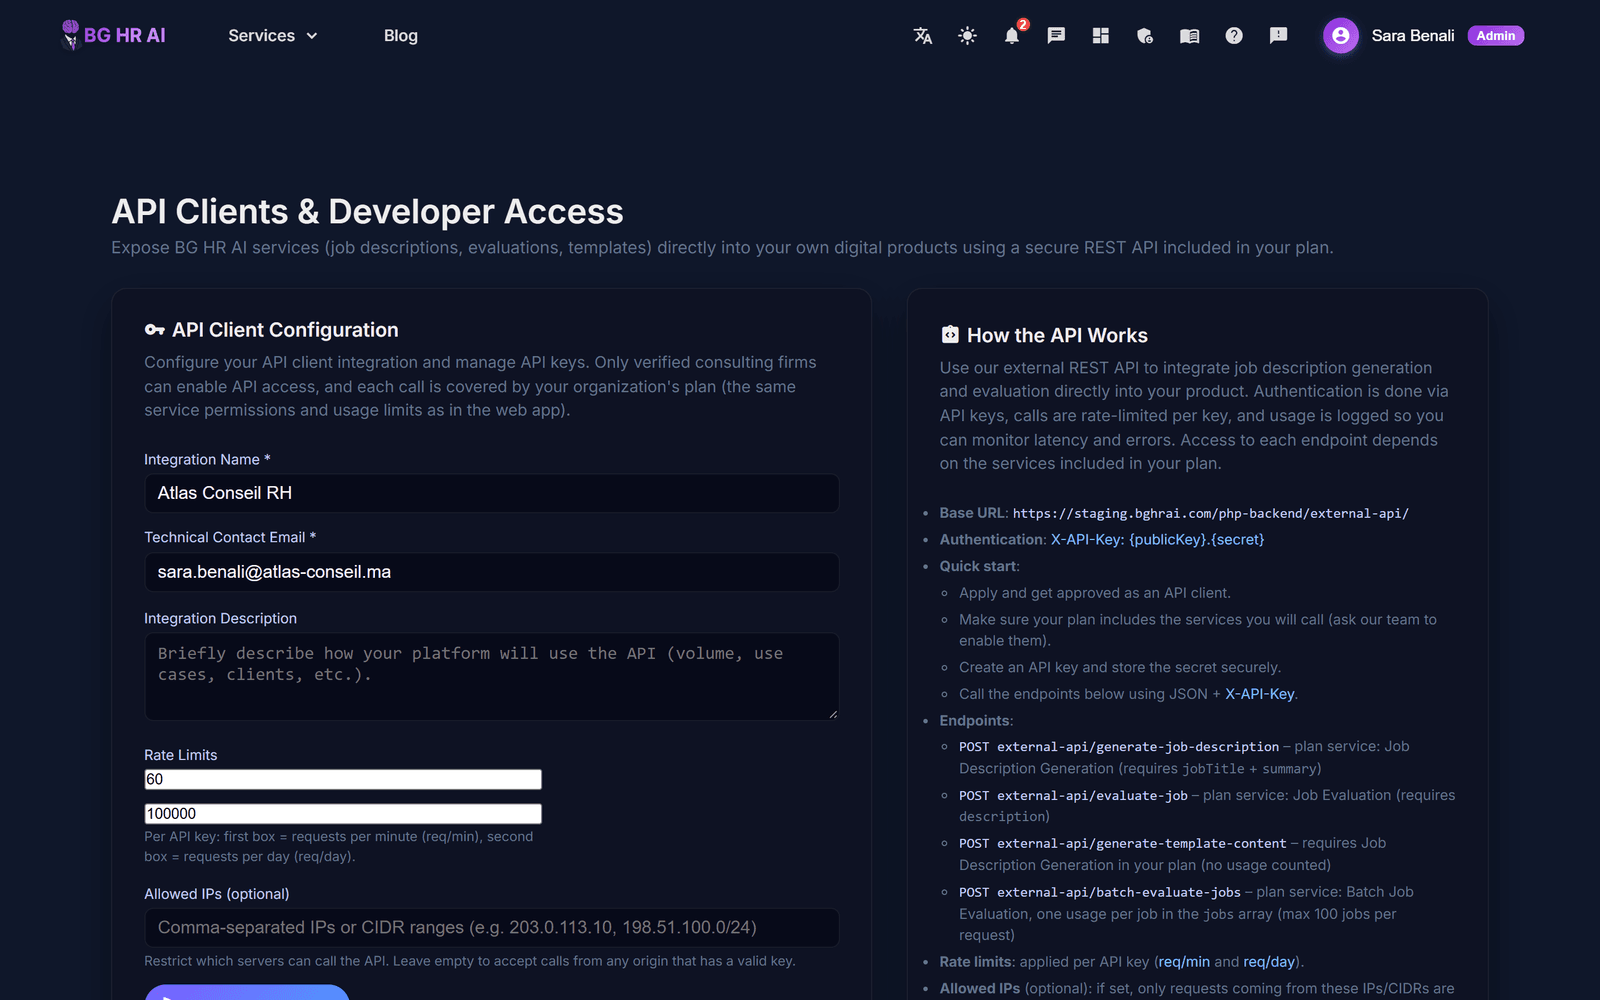Open the dashboard grid icon
Viewport: 1600px width, 1000px height.
[x=1101, y=36]
